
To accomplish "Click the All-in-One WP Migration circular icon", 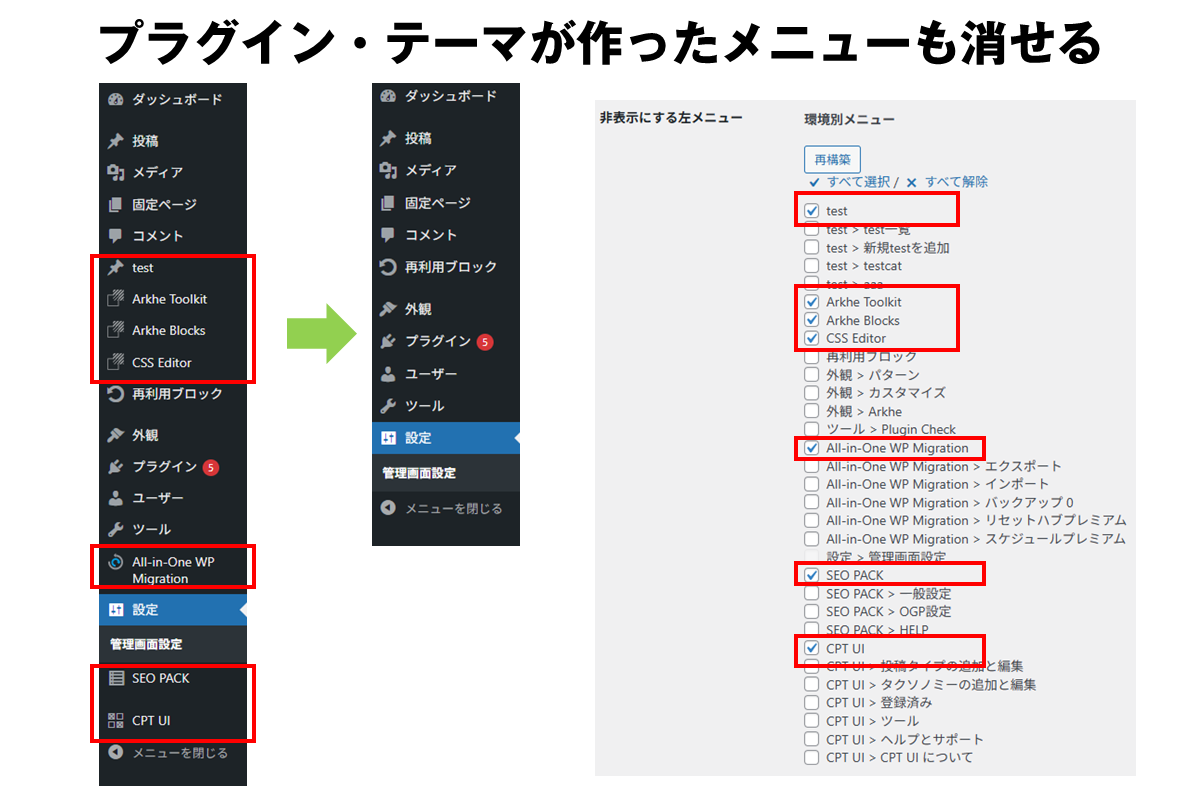I will click(115, 562).
